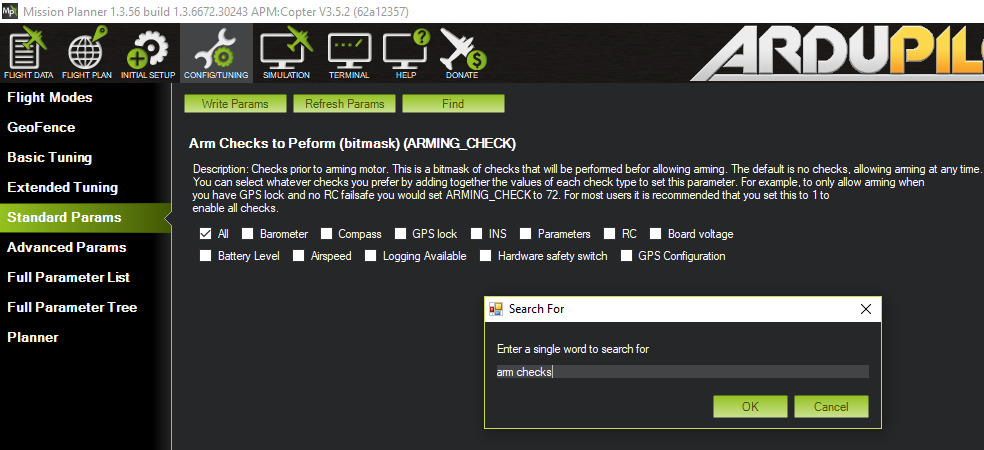The height and width of the screenshot is (450, 984).
Task: Enable the Hardware safety switch checkbox
Action: coord(486,256)
